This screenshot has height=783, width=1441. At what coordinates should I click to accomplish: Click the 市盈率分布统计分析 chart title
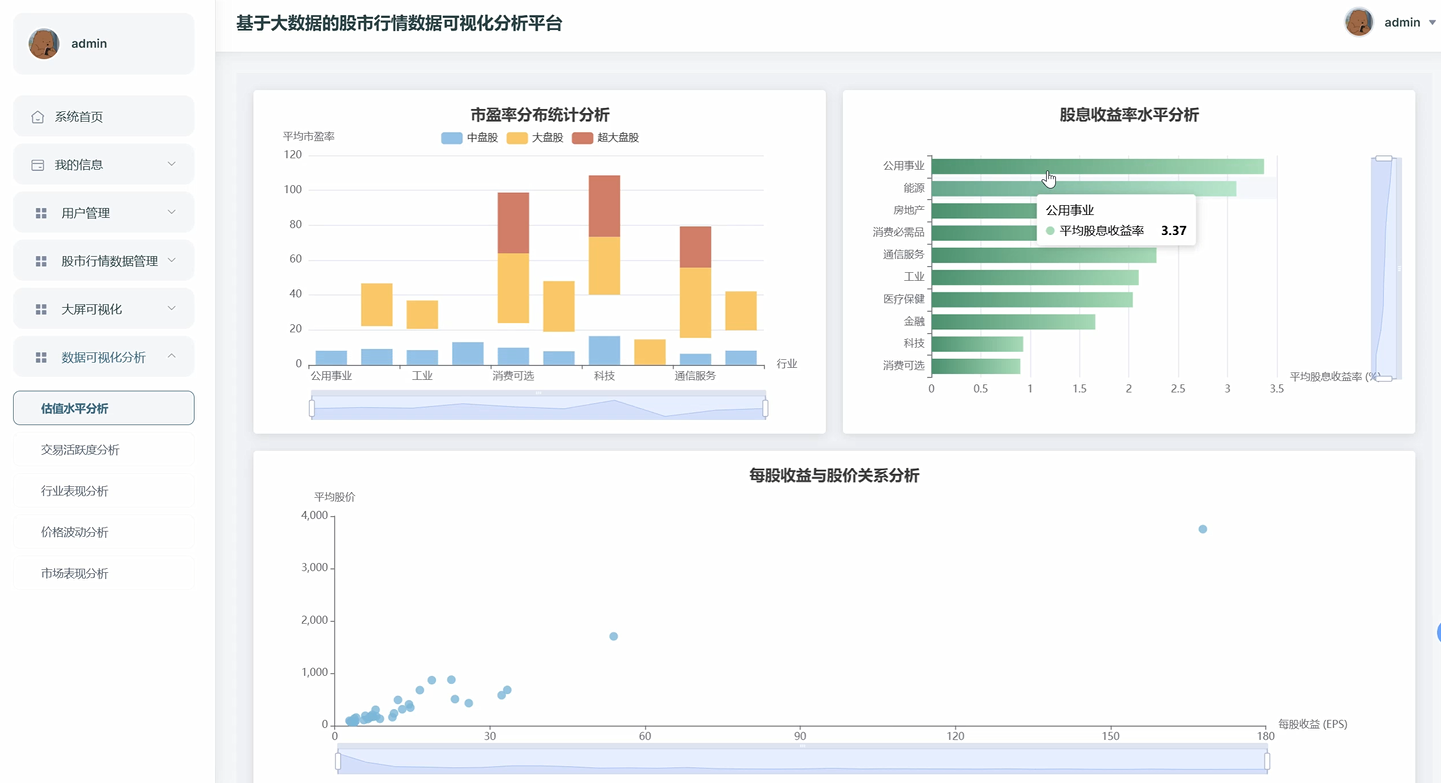(540, 115)
